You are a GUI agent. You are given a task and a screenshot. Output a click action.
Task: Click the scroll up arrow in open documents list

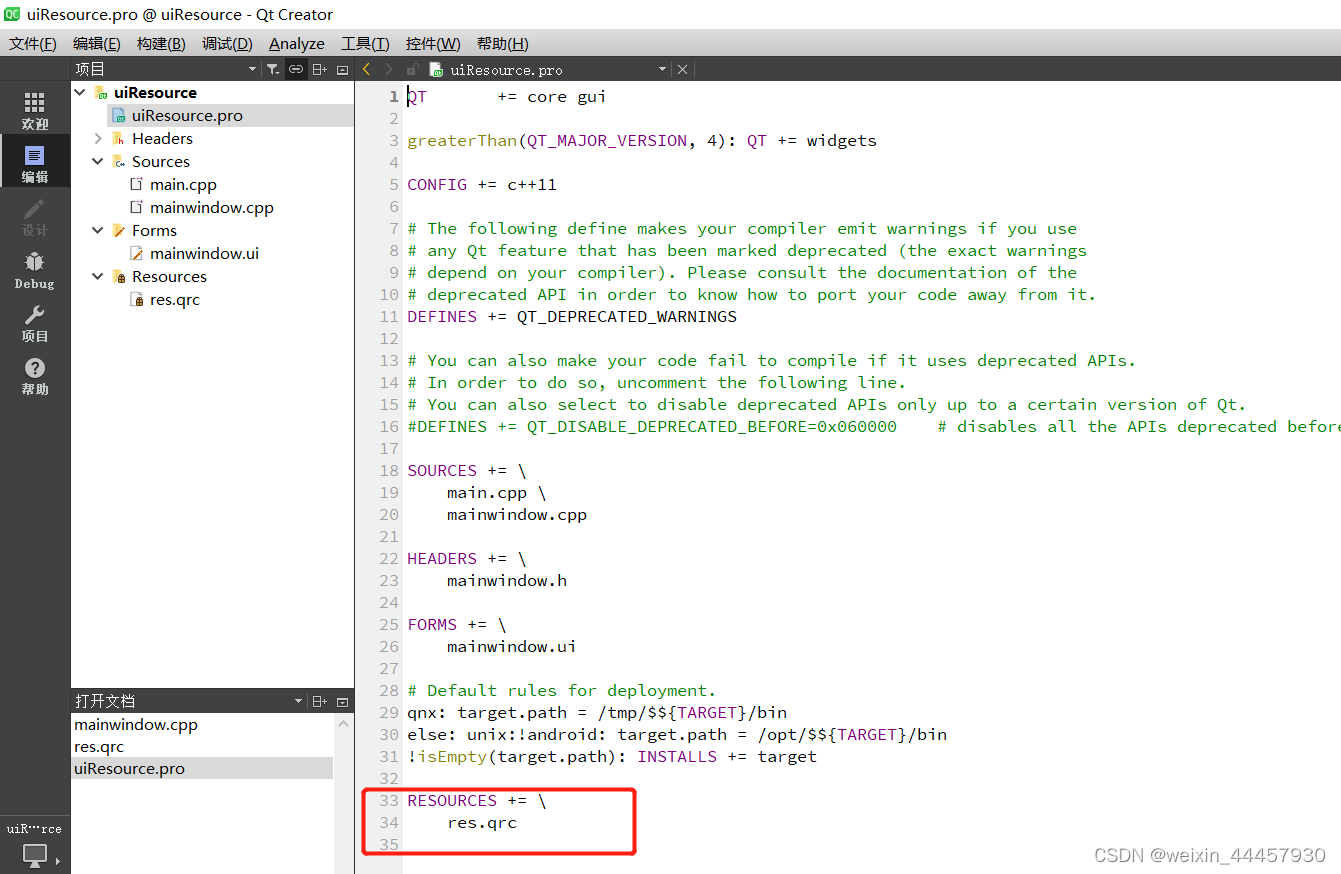pyautogui.click(x=344, y=723)
